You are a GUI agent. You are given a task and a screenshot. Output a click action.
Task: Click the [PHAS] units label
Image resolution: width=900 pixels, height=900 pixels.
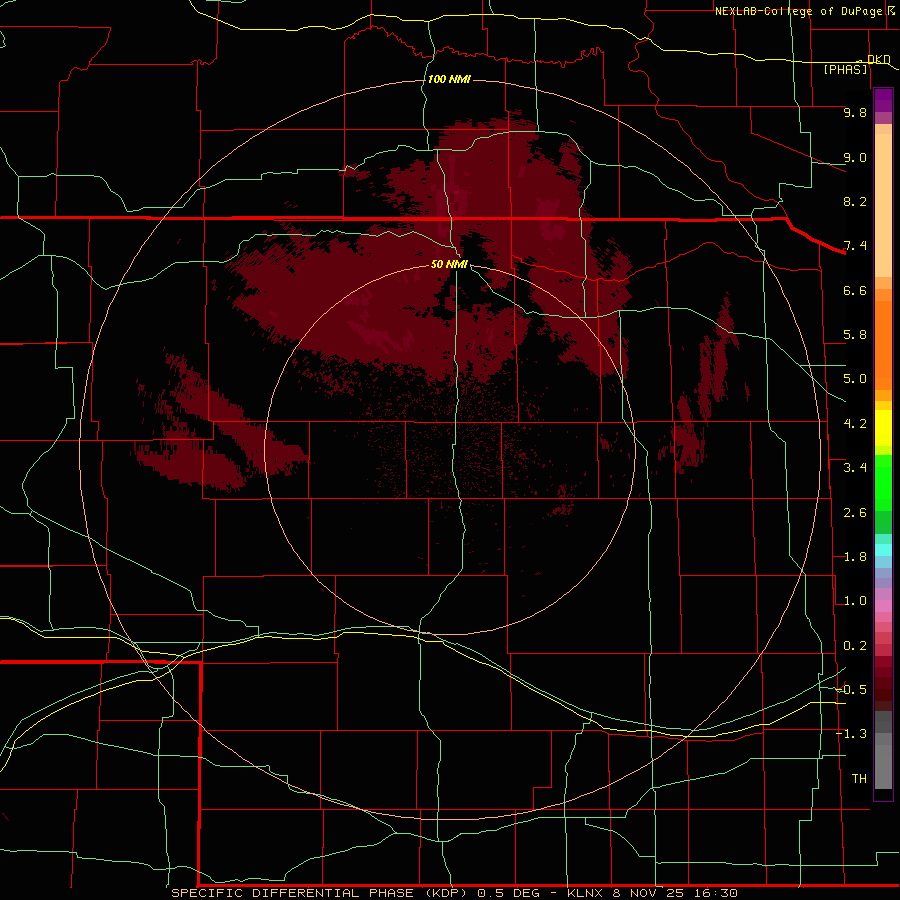pyautogui.click(x=845, y=69)
